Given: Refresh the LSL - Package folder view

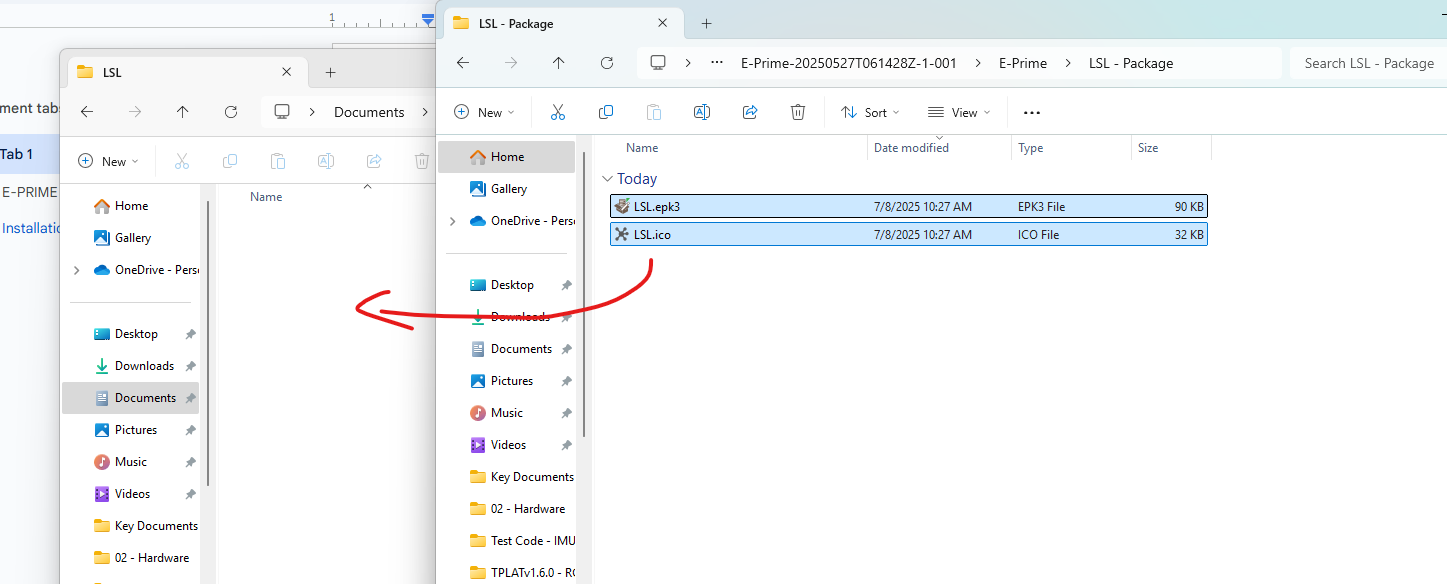Looking at the screenshot, I should coord(607,63).
